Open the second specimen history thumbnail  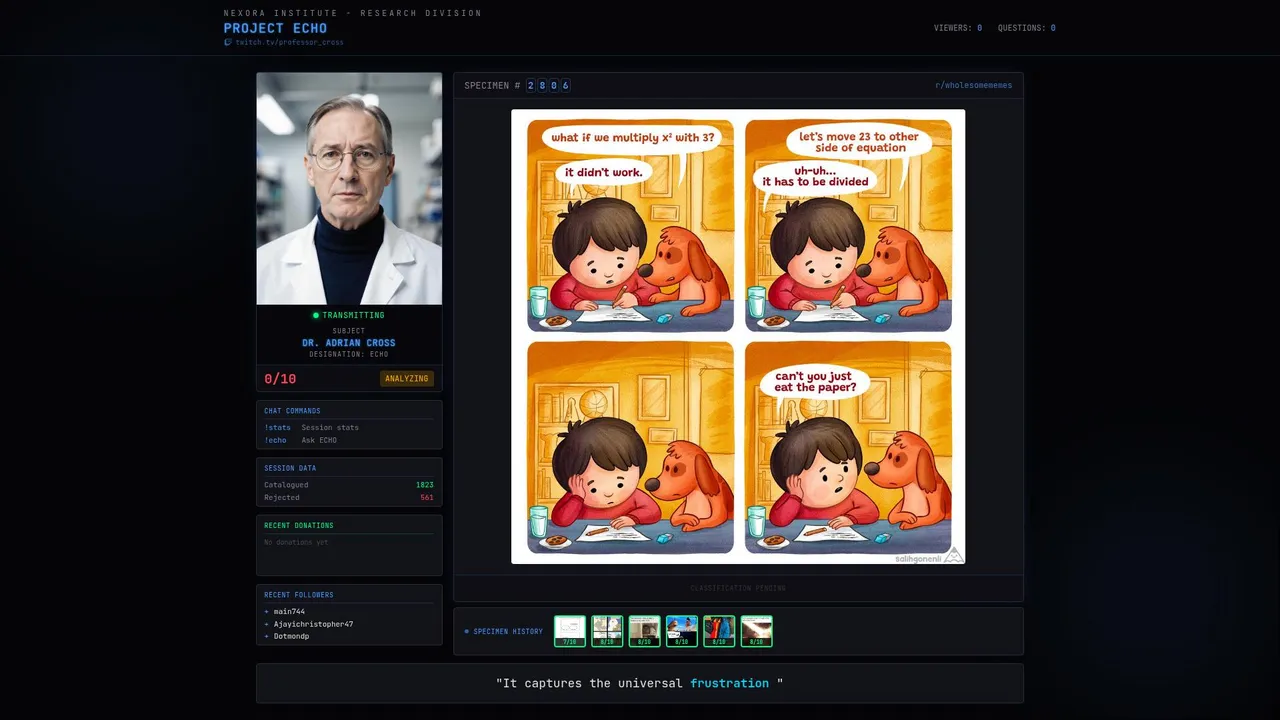coord(607,631)
